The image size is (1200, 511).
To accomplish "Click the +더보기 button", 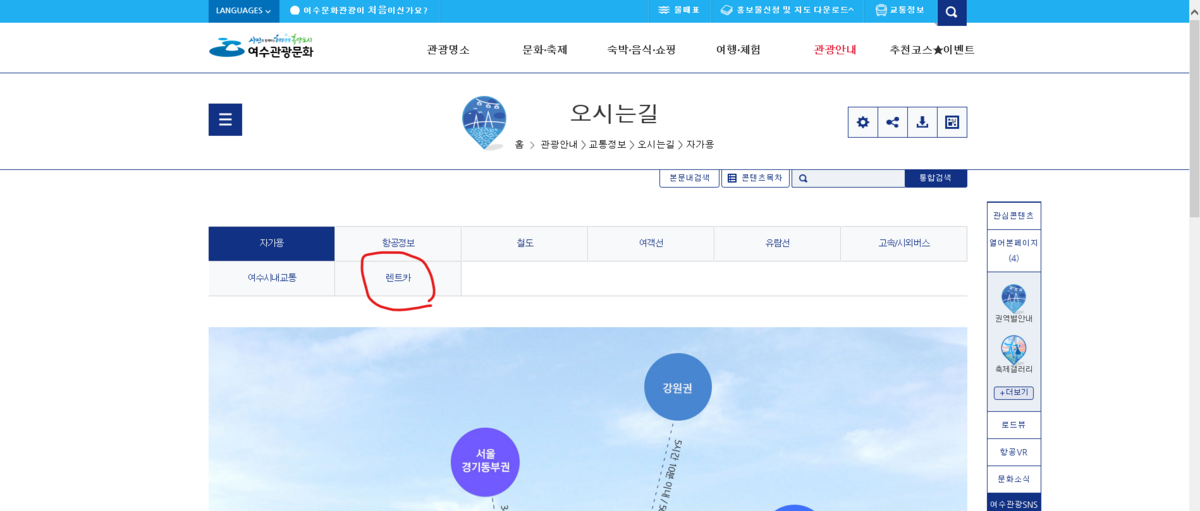I will pyautogui.click(x=1013, y=393).
